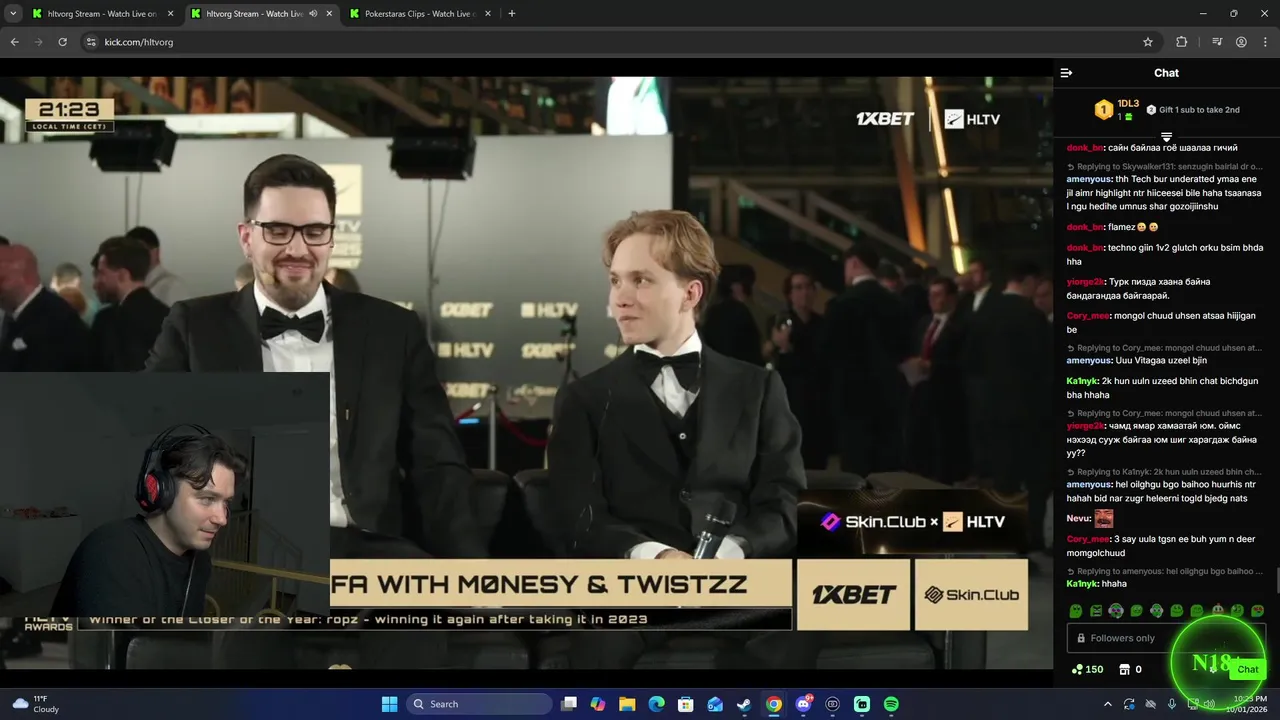
Task: Open the channel shop icon showing 0
Action: (x=1130, y=669)
